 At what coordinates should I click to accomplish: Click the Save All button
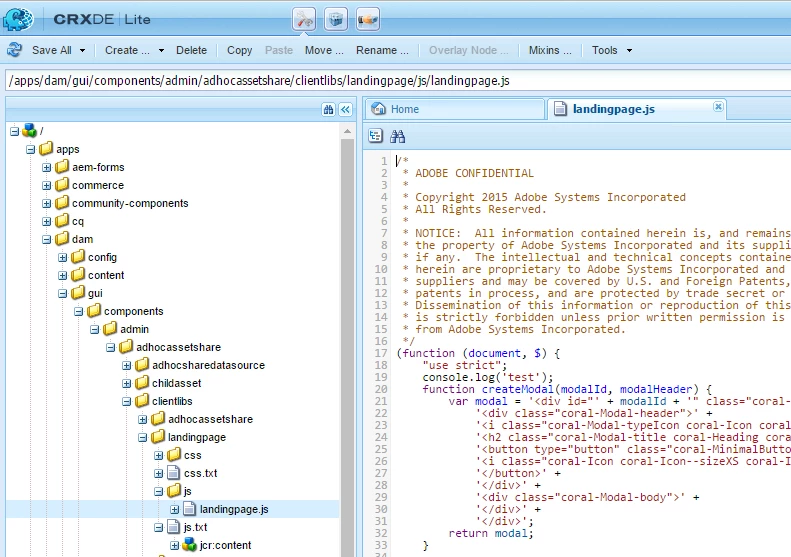tap(51, 50)
